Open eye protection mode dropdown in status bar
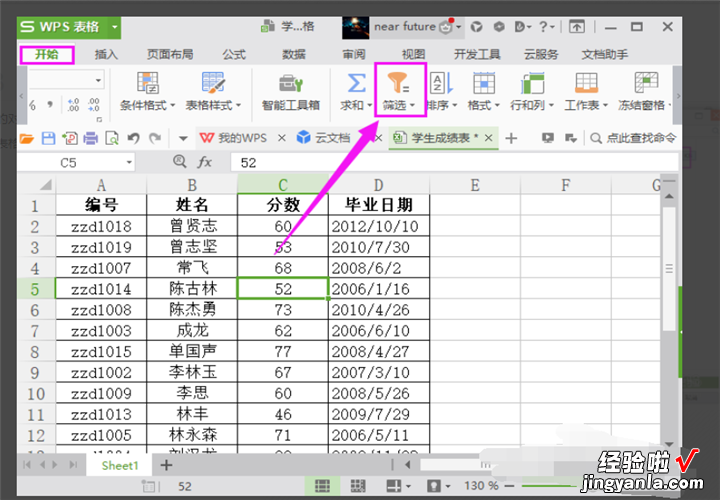 pyautogui.click(x=448, y=486)
